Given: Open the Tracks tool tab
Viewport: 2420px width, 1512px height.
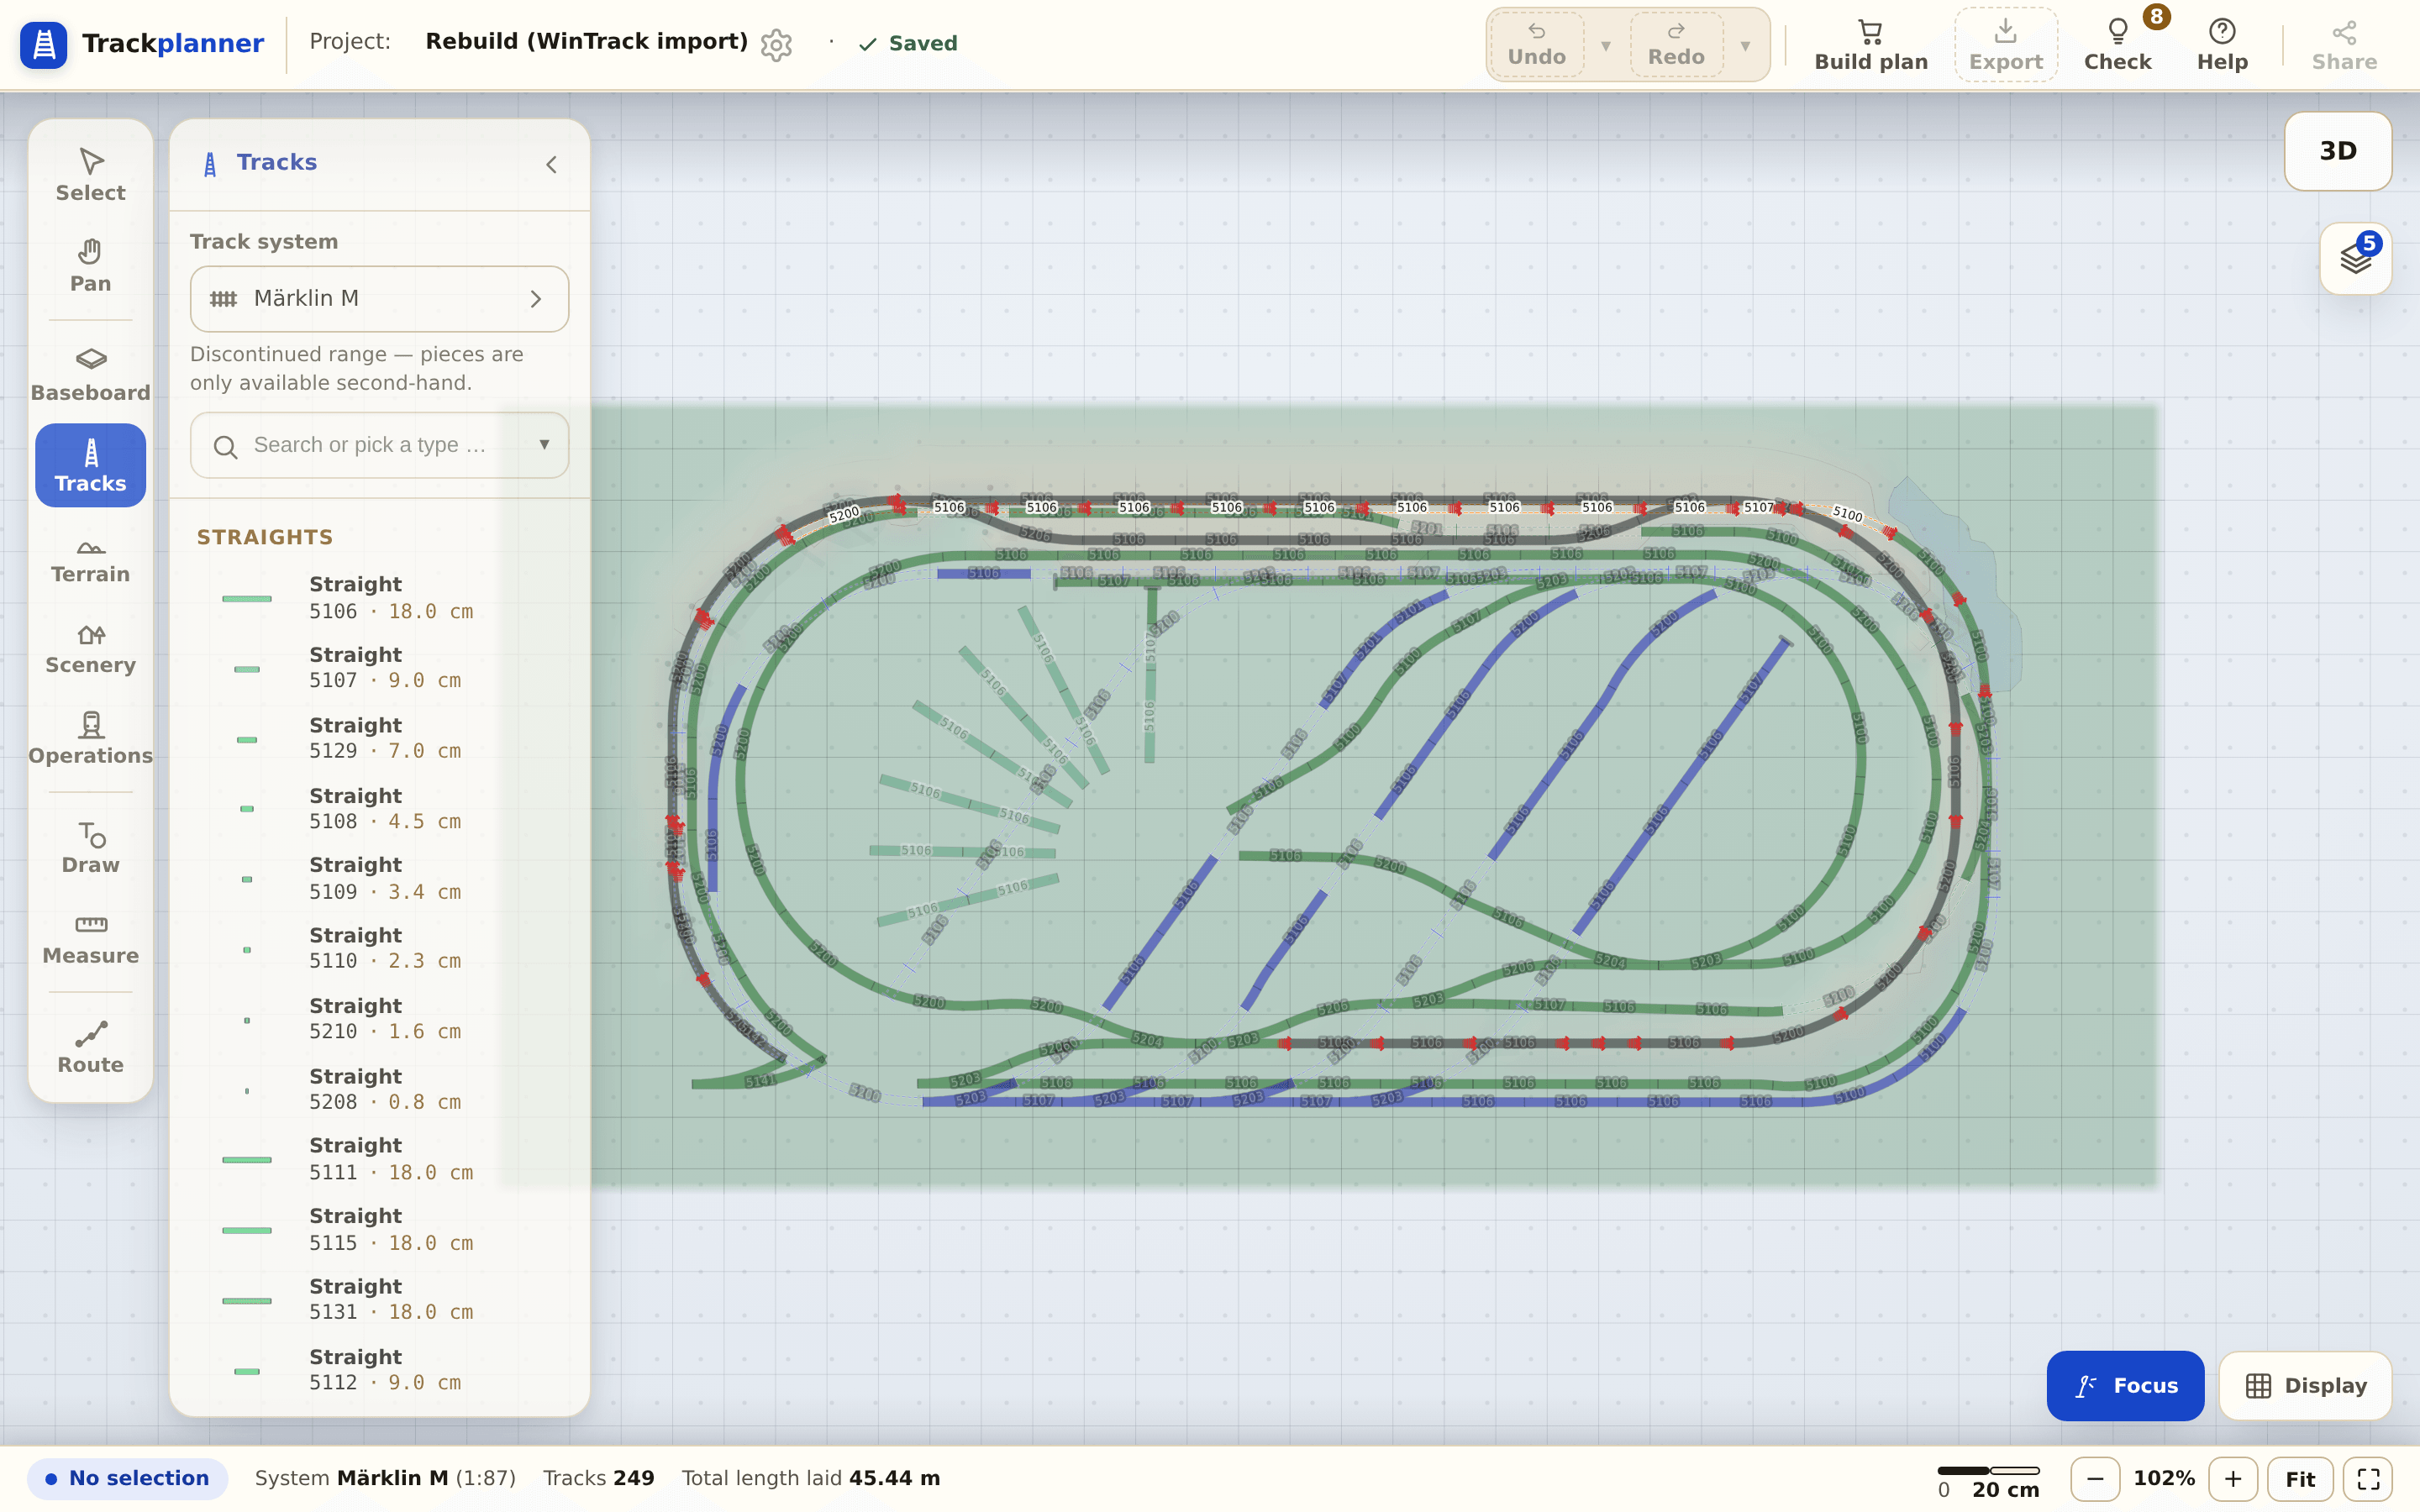Looking at the screenshot, I should tap(90, 466).
